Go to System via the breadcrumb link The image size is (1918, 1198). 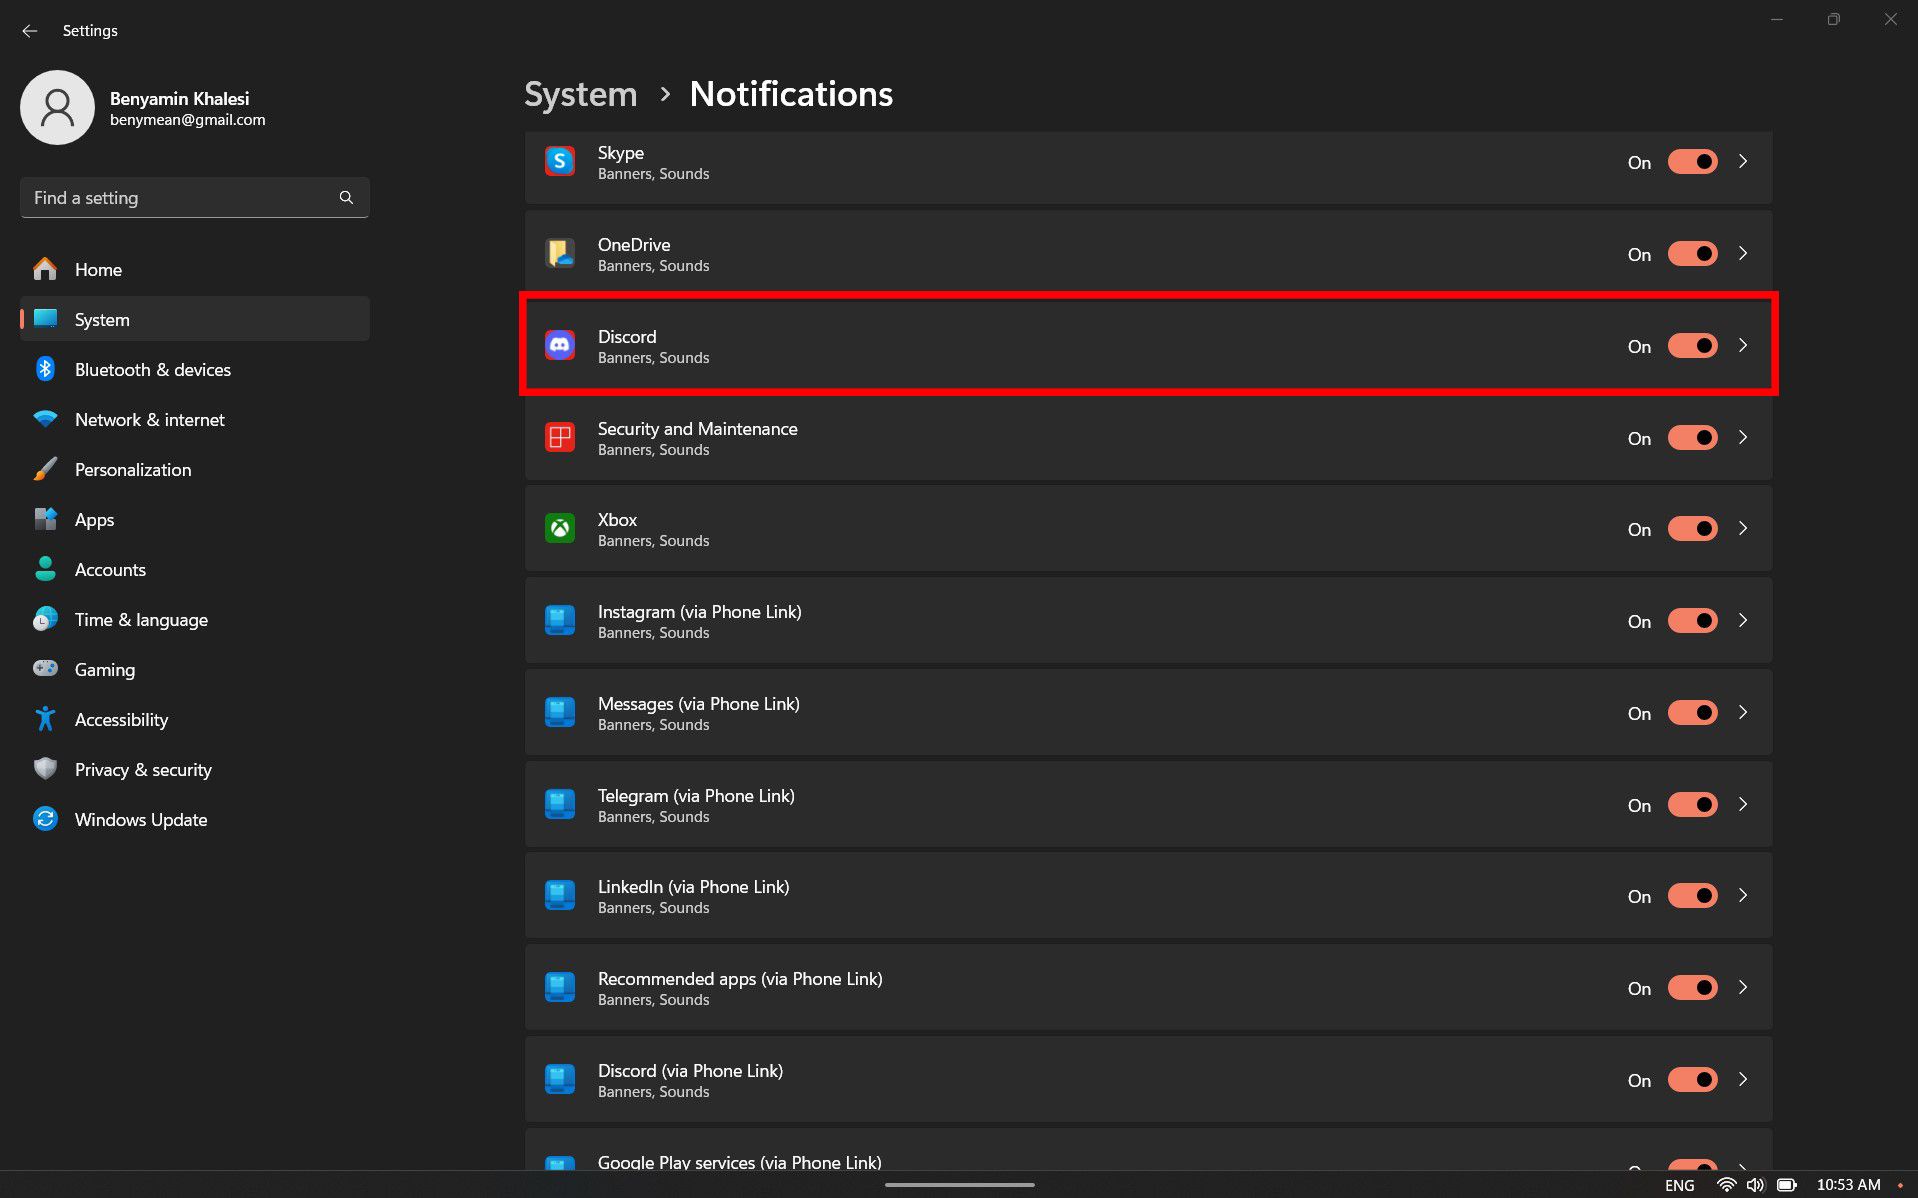point(580,93)
